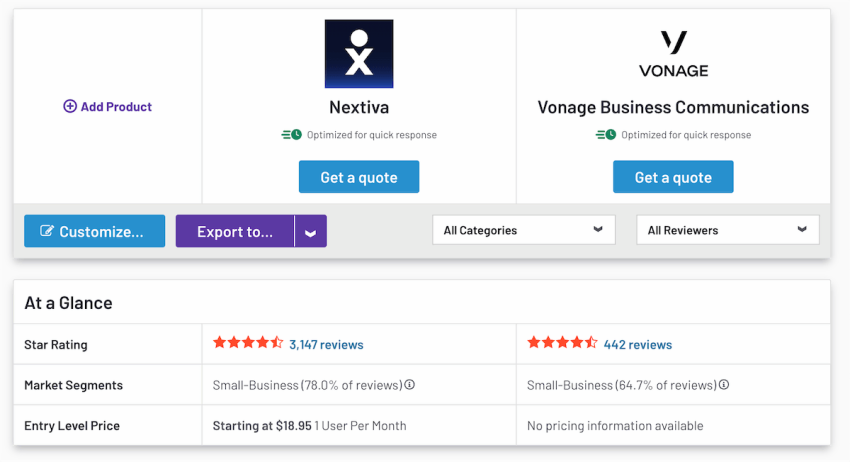Click the Add Product plus icon

(70, 106)
